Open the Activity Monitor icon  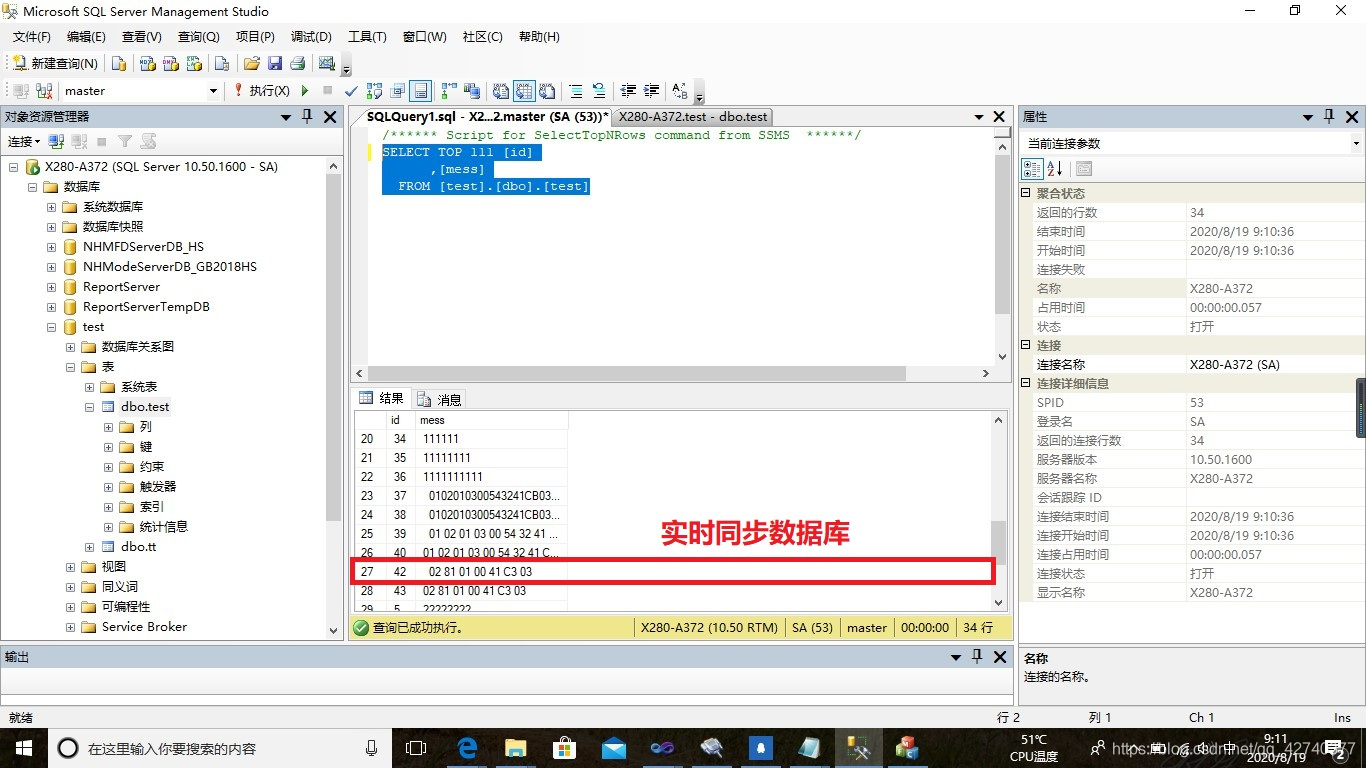(326, 63)
